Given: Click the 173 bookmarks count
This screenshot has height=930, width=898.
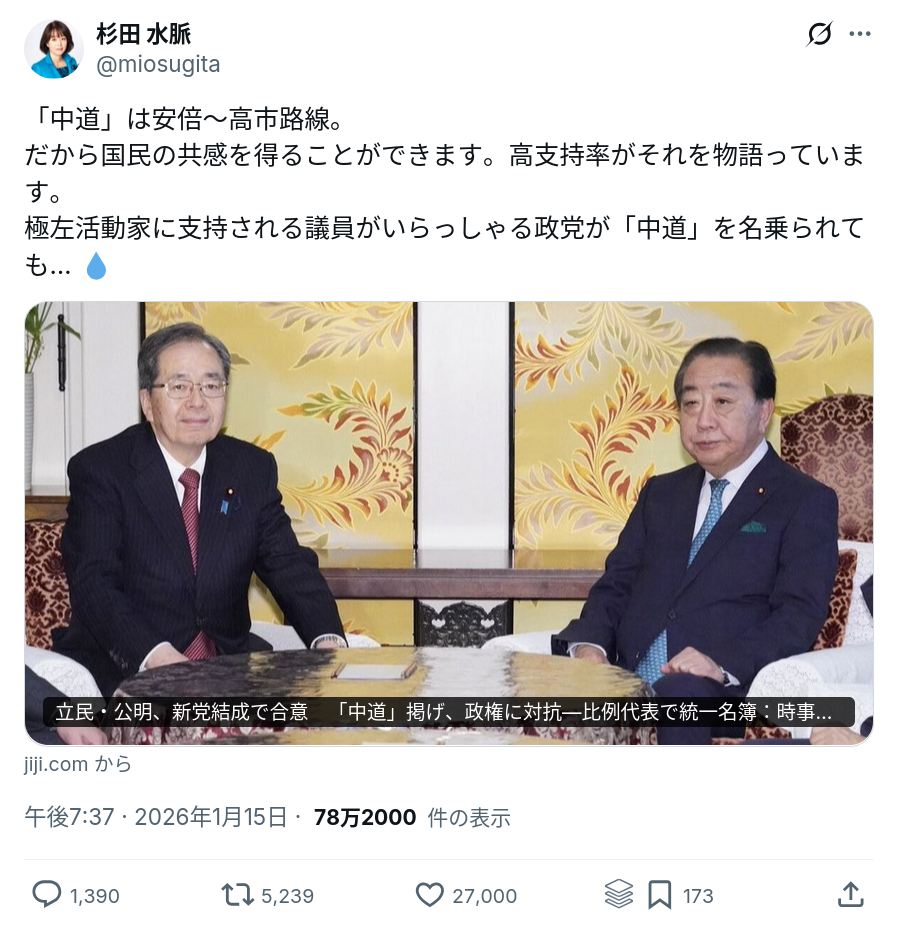Looking at the screenshot, I should [x=698, y=896].
